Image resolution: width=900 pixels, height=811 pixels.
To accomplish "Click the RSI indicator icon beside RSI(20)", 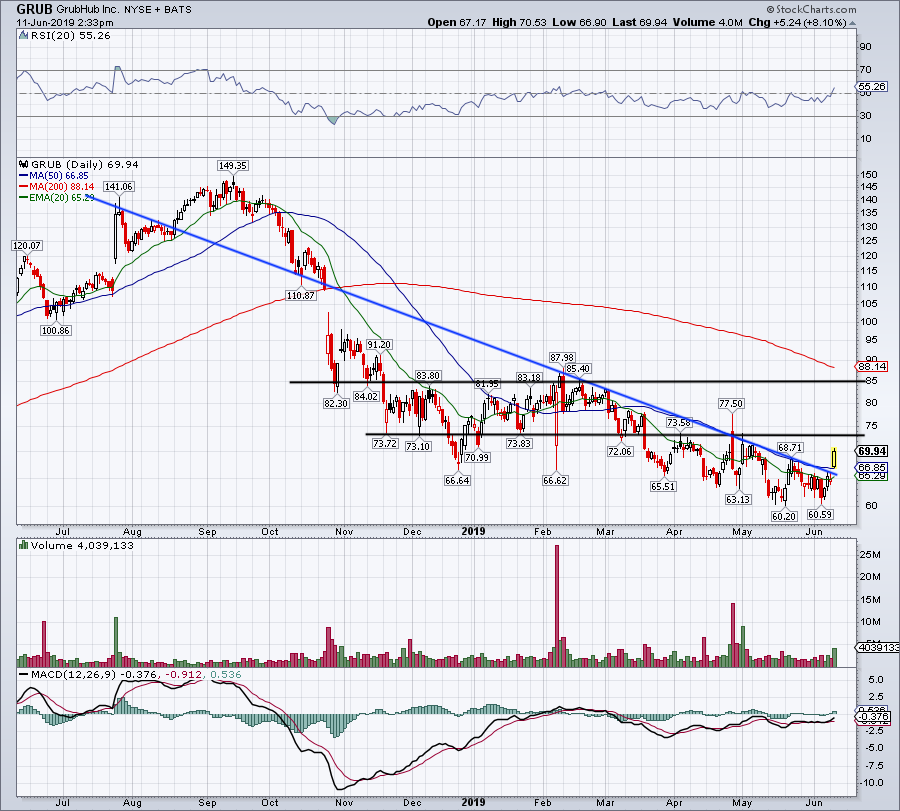I will pos(24,36).
